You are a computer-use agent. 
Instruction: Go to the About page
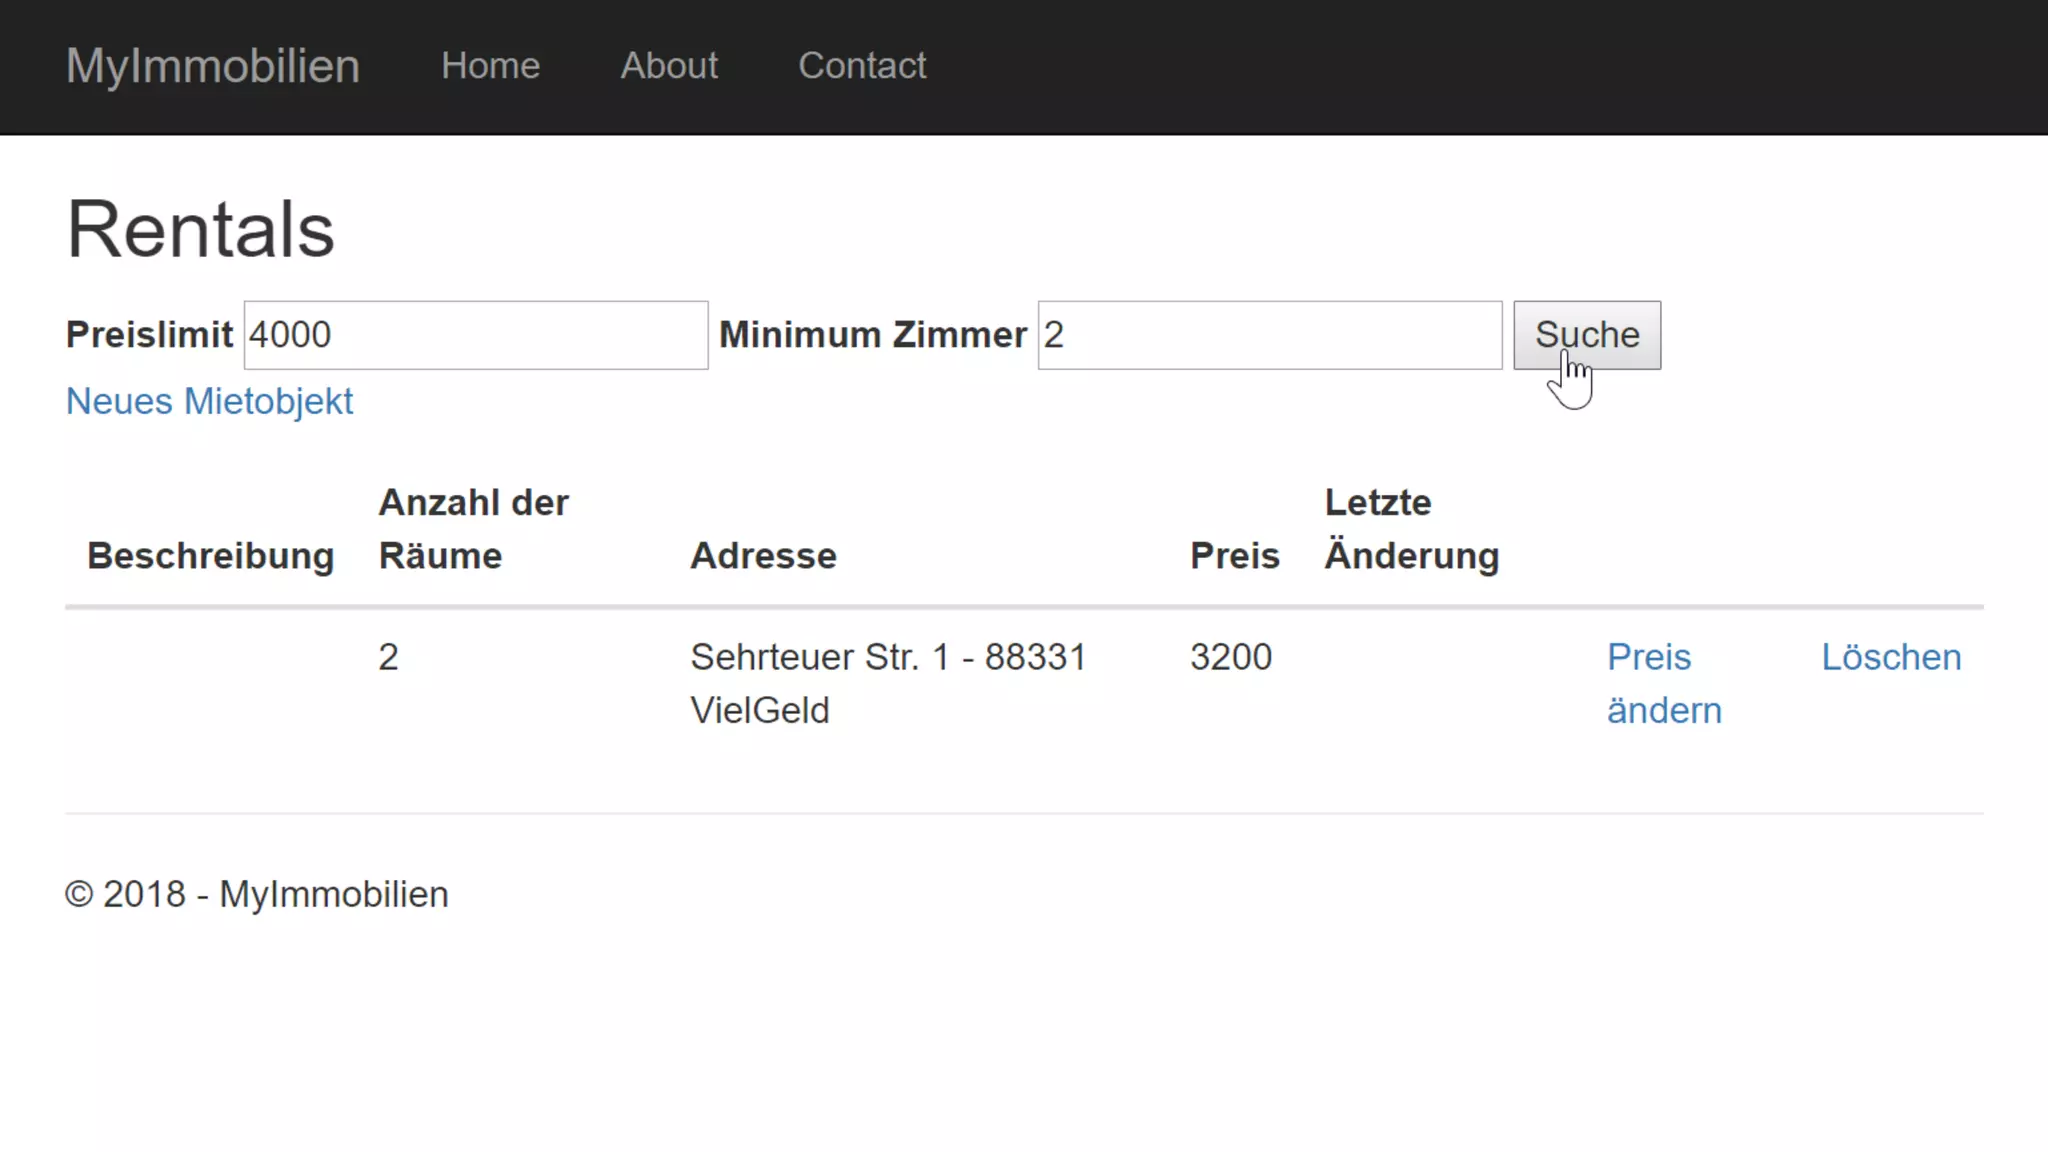coord(668,66)
